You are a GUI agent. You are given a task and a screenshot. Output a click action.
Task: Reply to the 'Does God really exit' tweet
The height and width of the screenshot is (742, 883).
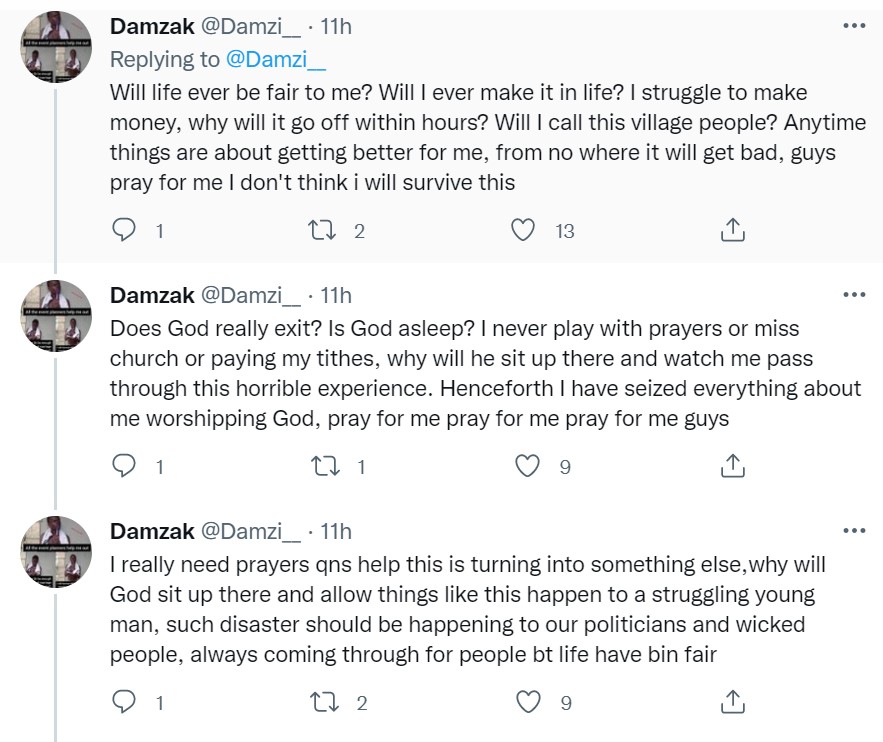point(124,466)
